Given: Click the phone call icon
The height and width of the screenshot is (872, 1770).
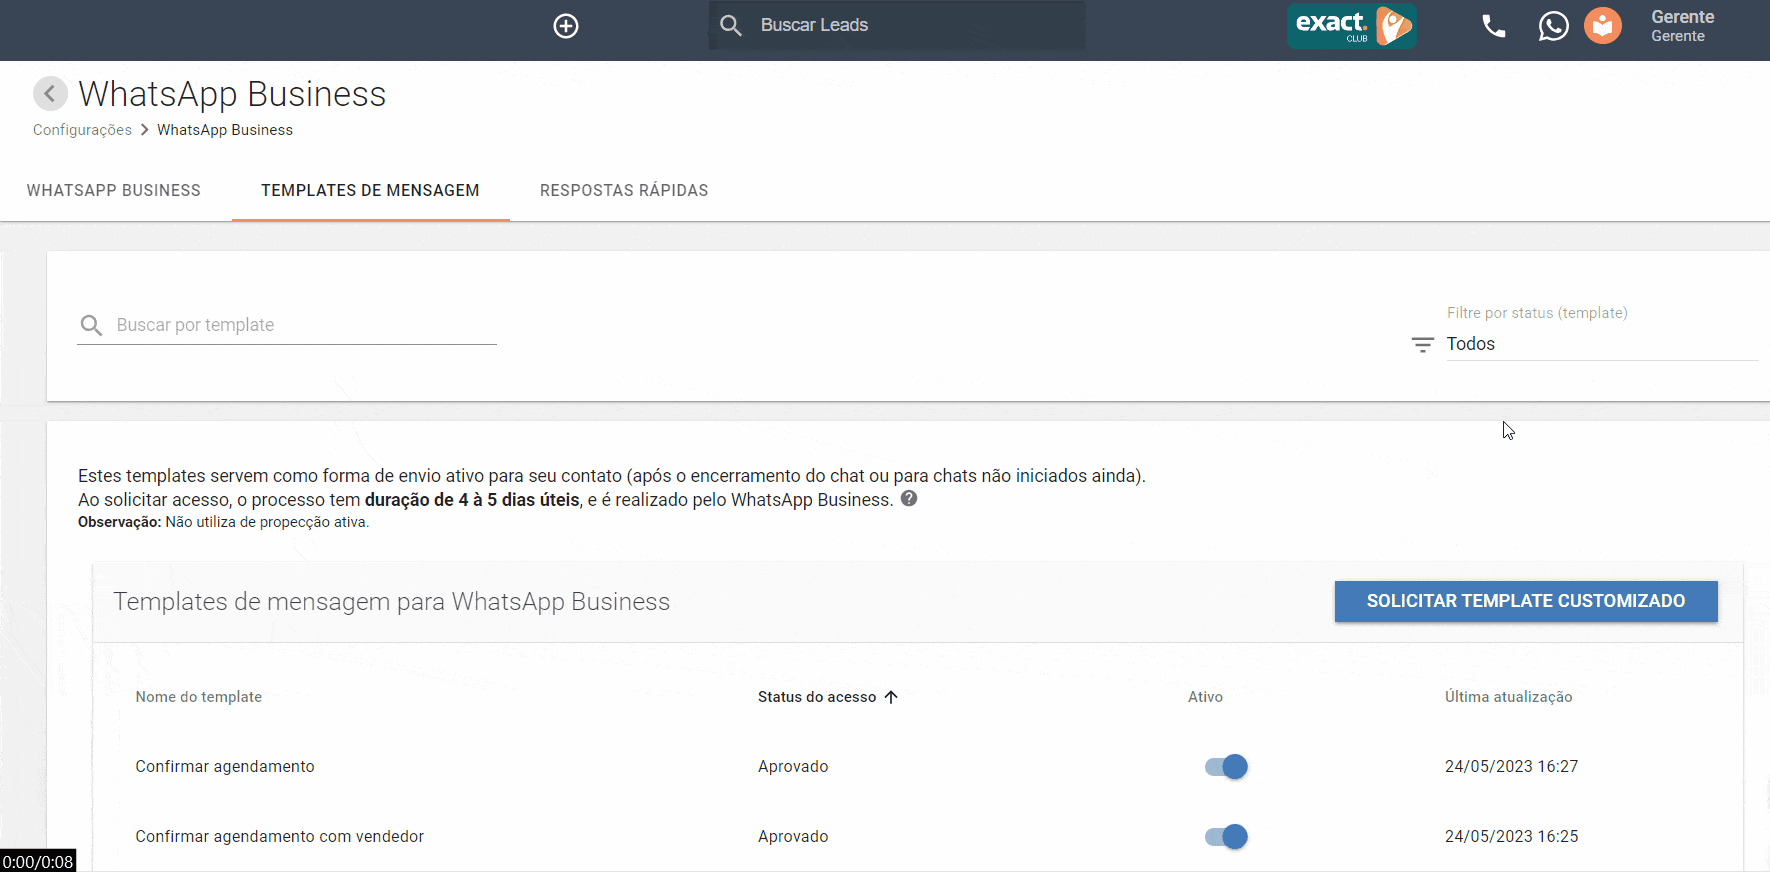Looking at the screenshot, I should (1494, 26).
